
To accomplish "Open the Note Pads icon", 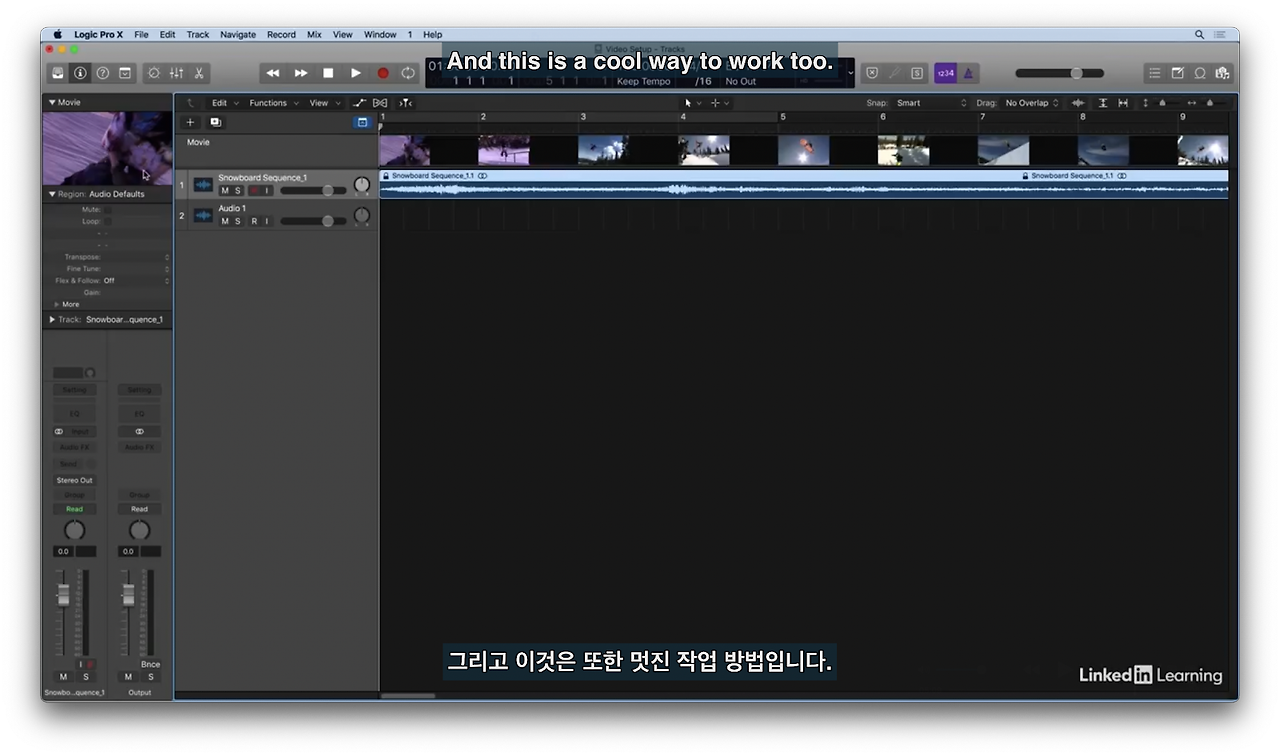I will (1177, 73).
